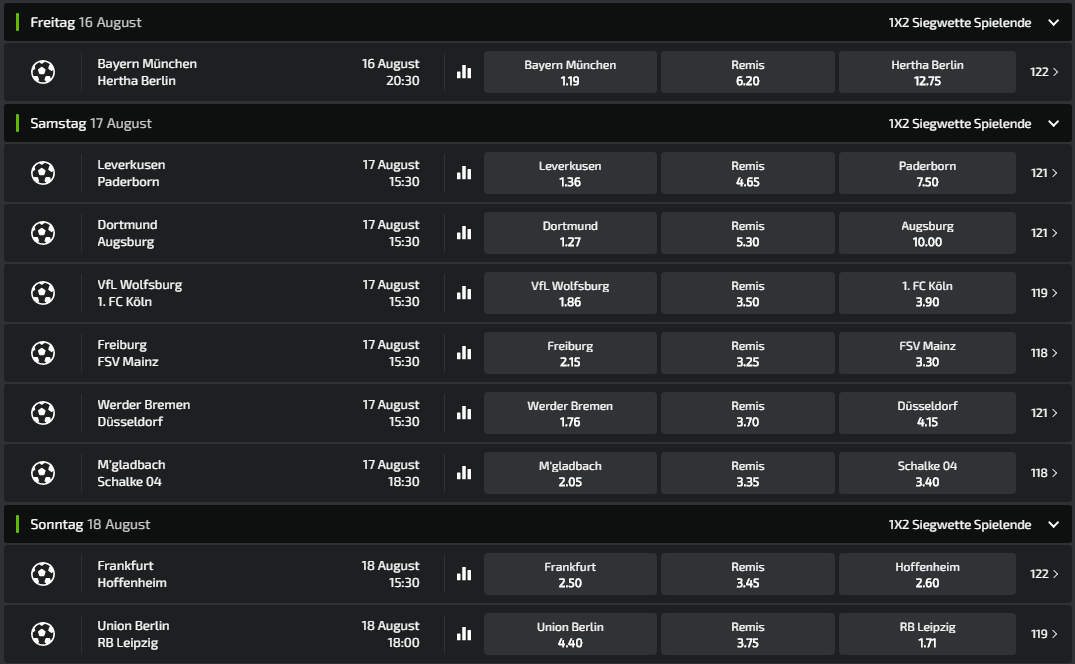Viewport: 1075px width, 664px height.
Task: Click the soccer ball icon beside M'gladbach
Action: tap(42, 473)
